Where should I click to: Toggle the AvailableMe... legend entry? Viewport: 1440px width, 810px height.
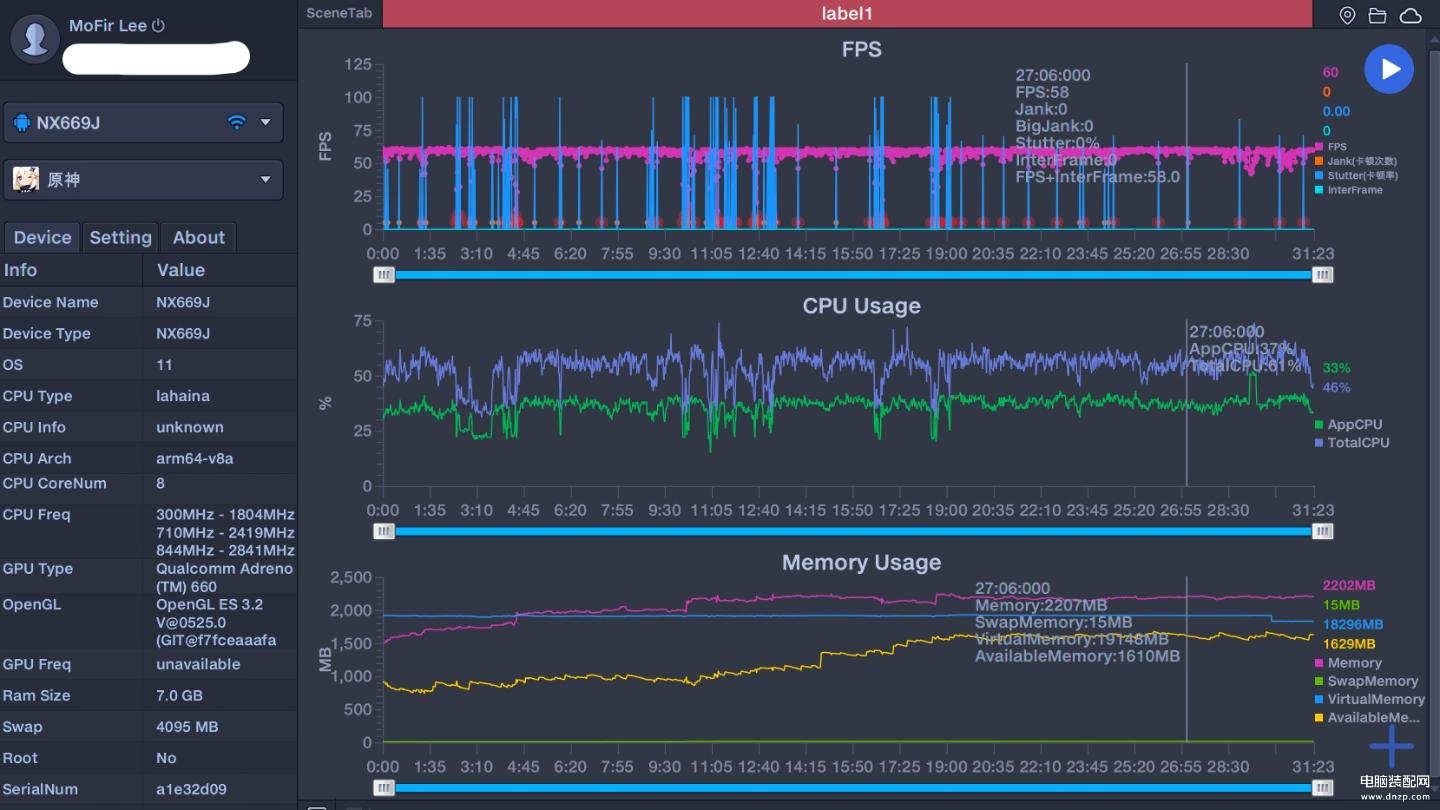point(1367,717)
